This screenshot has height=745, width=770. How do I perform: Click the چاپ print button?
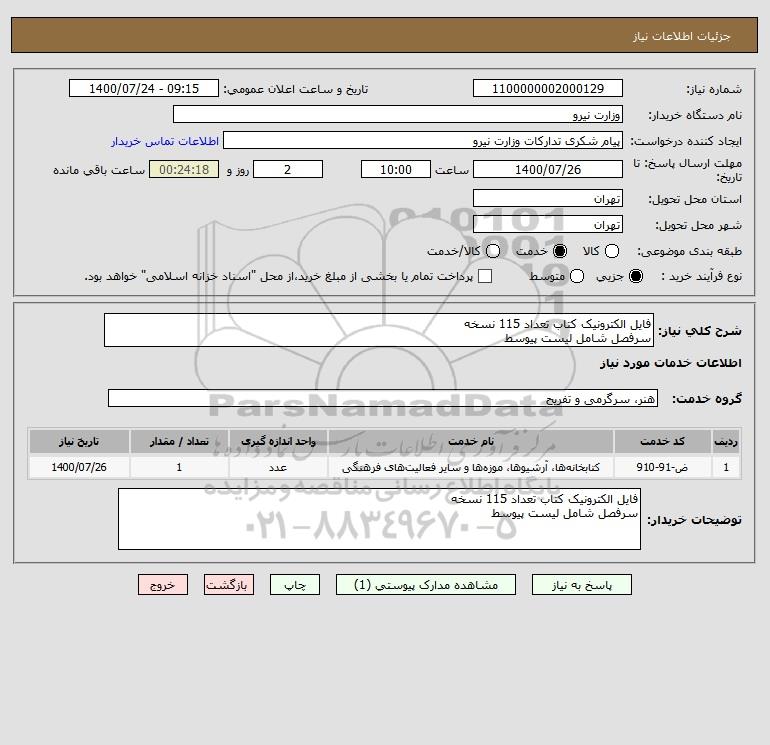pos(295,585)
